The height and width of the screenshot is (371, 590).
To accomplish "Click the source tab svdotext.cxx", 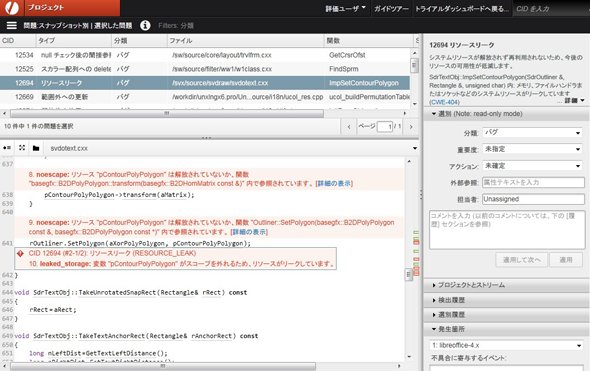I will click(x=69, y=149).
